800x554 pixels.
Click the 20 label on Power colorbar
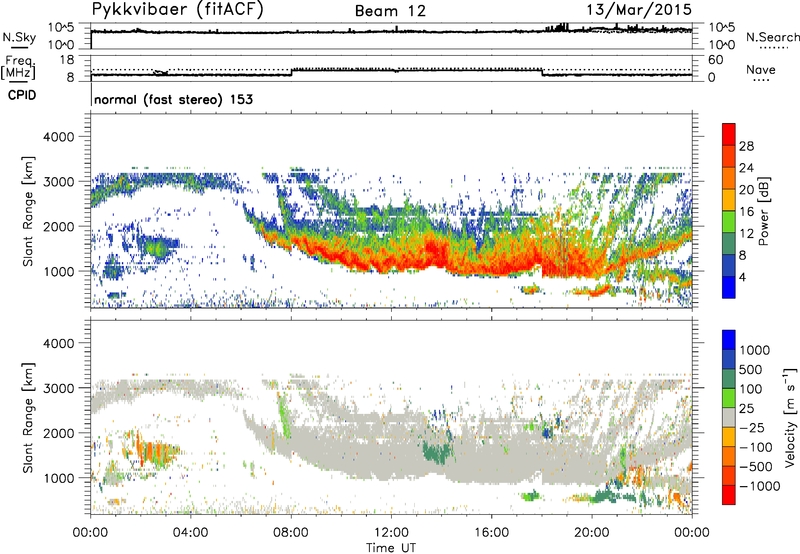(x=746, y=190)
